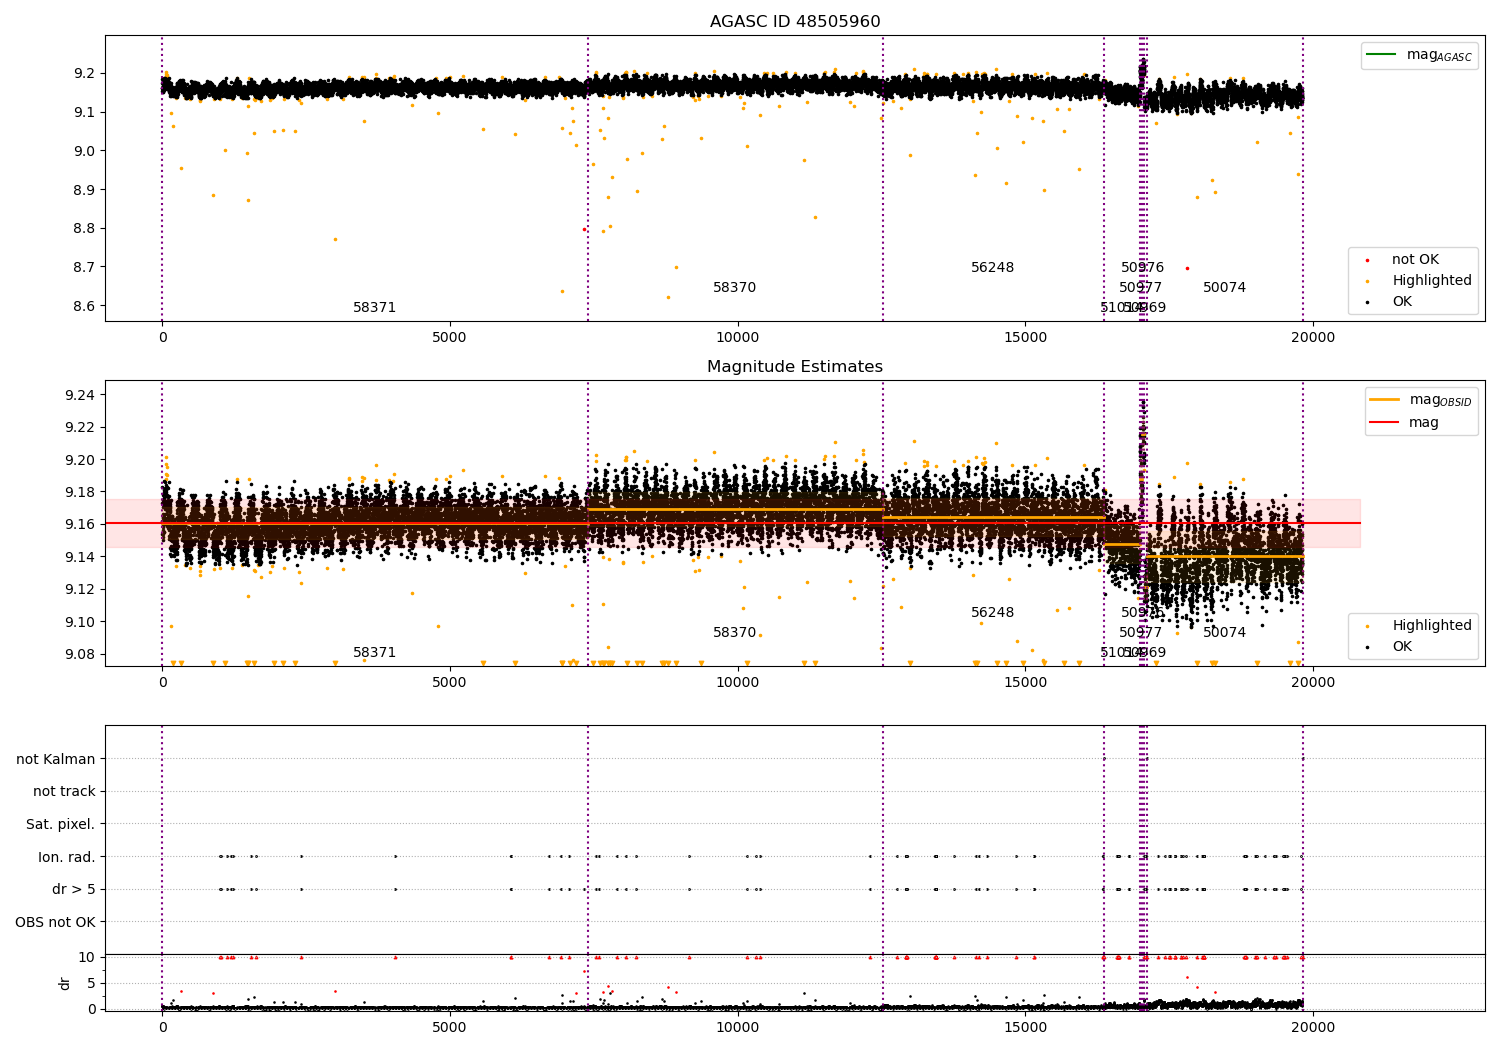This screenshot has width=1500, height=1050.
Task: Click x-axis tick 20000 in top plot
Action: pos(1313,337)
